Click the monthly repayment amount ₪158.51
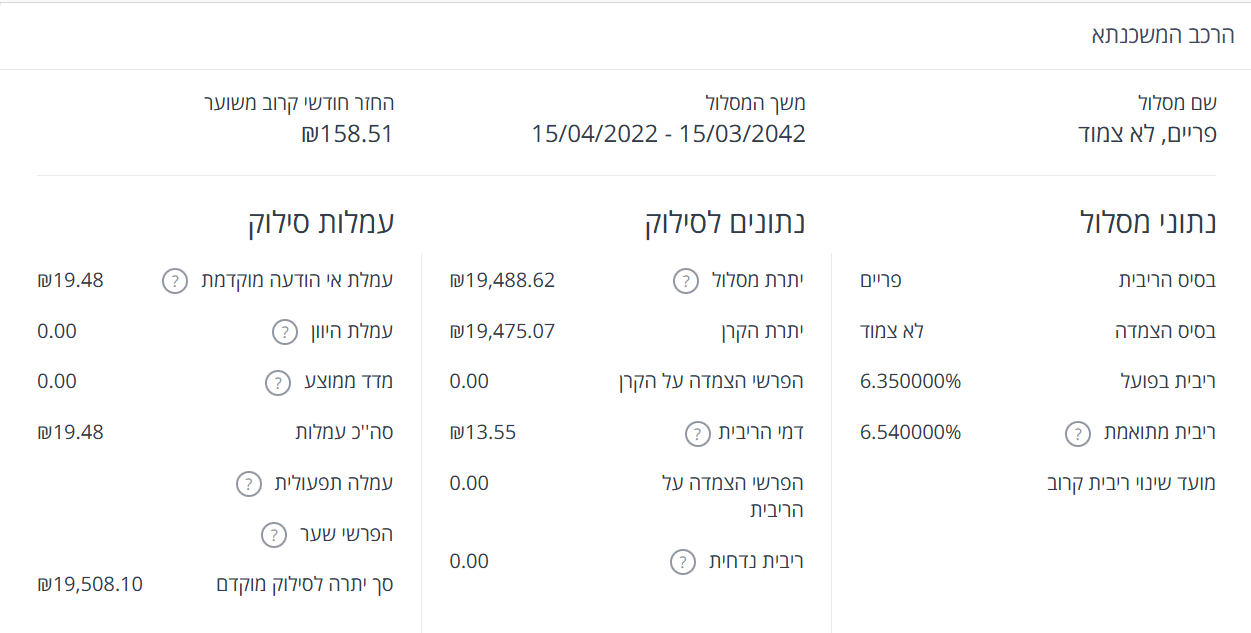 tap(347, 134)
